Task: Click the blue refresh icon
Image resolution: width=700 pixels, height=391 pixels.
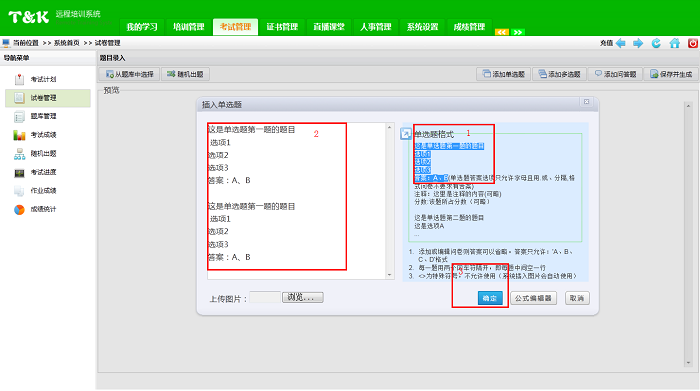Action: pyautogui.click(x=656, y=43)
